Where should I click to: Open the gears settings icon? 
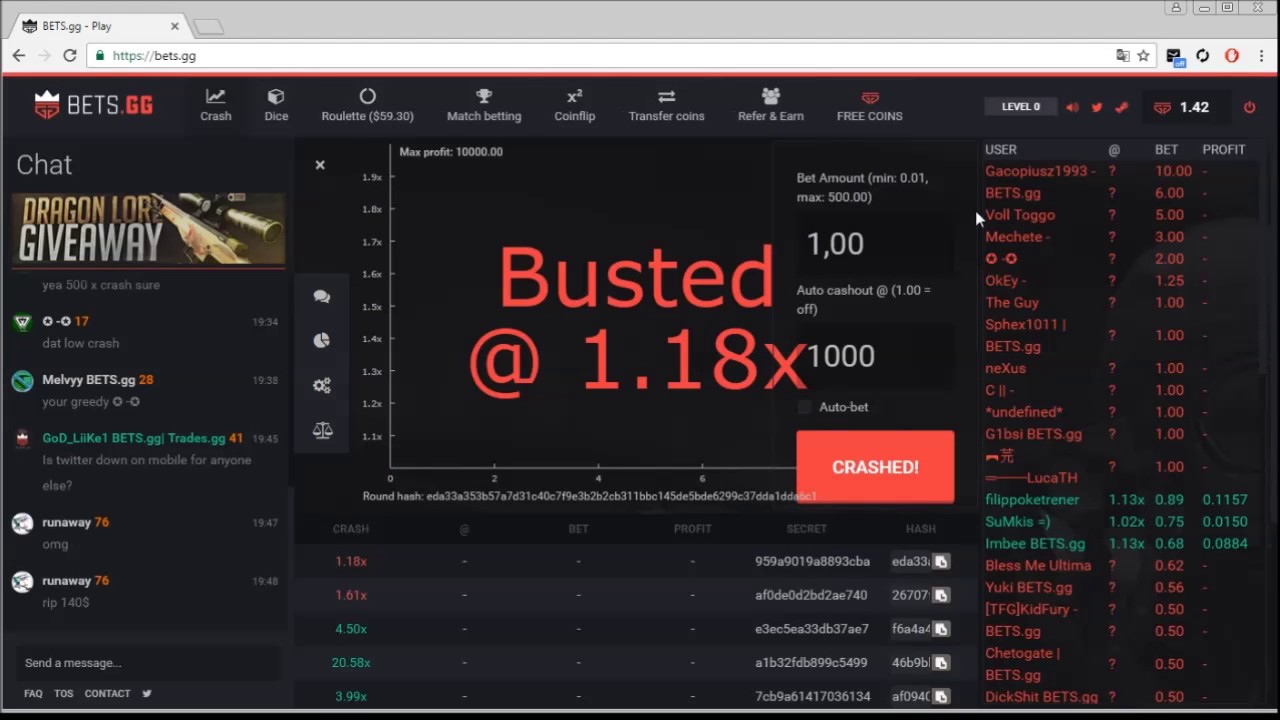pyautogui.click(x=322, y=385)
